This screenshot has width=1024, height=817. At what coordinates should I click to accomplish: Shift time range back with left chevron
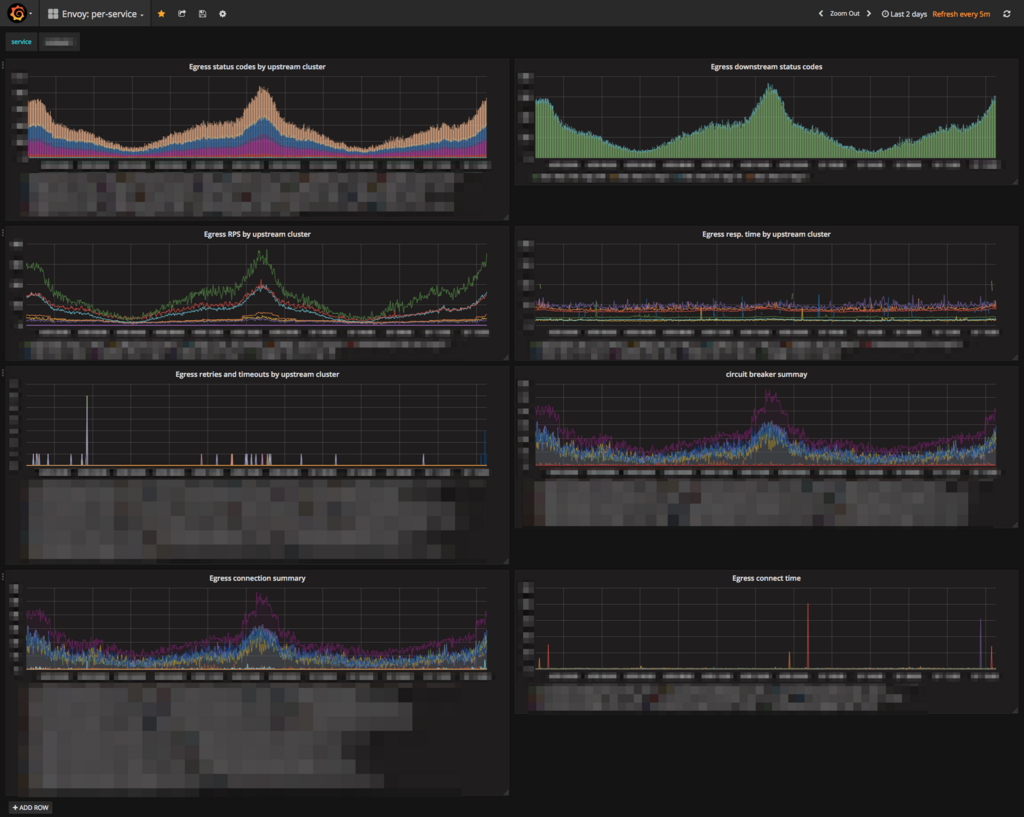click(821, 14)
